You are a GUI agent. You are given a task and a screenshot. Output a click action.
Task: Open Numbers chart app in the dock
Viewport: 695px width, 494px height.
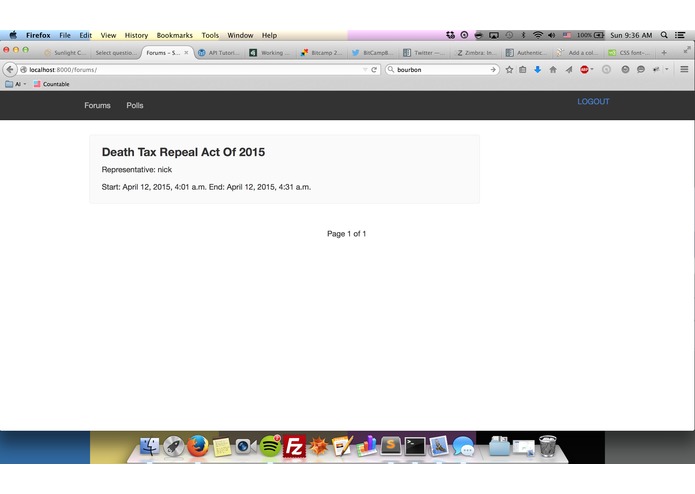[367, 446]
